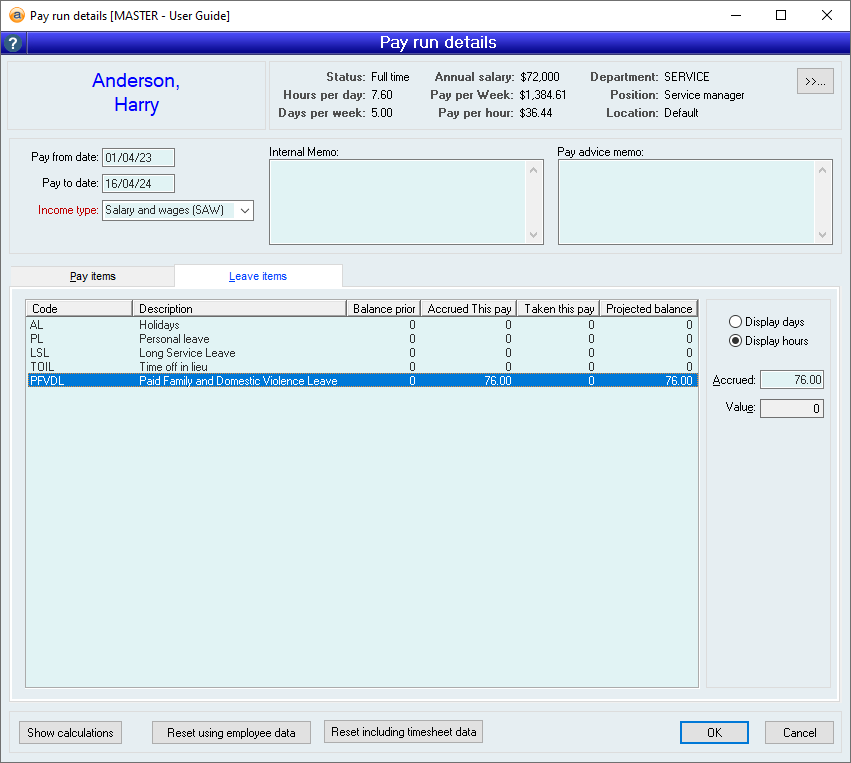Click the blue help question mark icon
The width and height of the screenshot is (851, 763).
click(13, 43)
